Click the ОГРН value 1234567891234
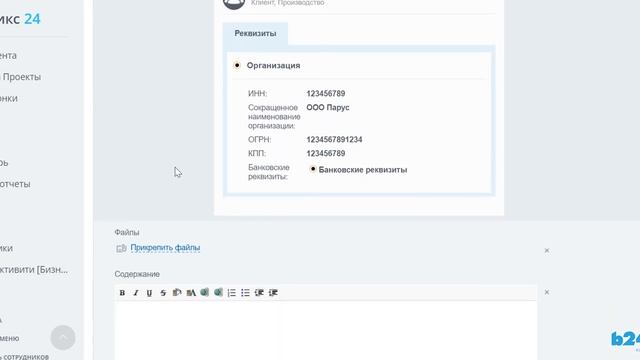Image resolution: width=640 pixels, height=360 pixels. coord(334,140)
